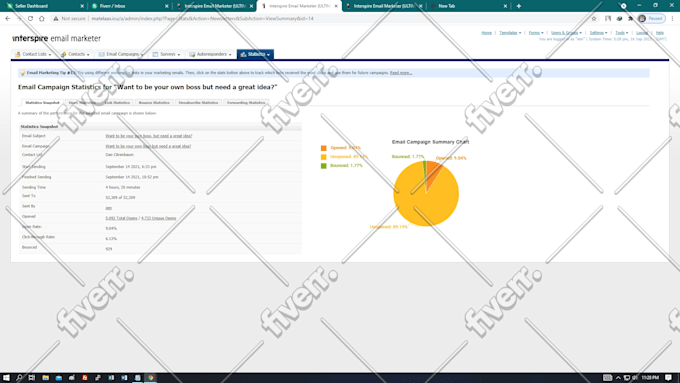The height and width of the screenshot is (383, 680).
Task: Click the green Bounced legend swatch
Action: click(x=324, y=166)
